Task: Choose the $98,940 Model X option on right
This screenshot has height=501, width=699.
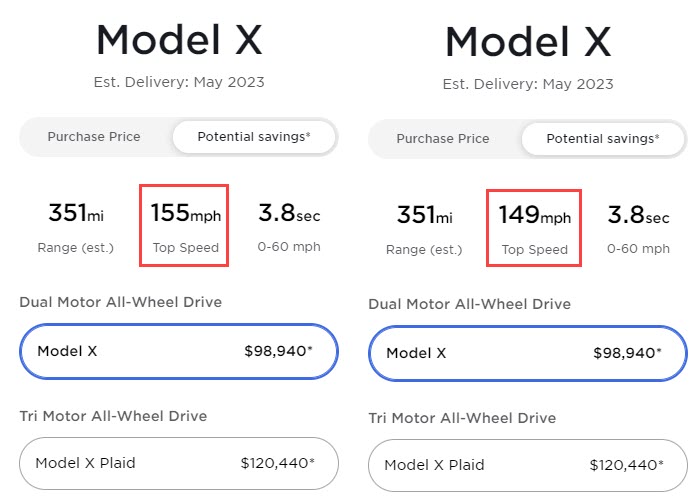Action: tap(528, 353)
